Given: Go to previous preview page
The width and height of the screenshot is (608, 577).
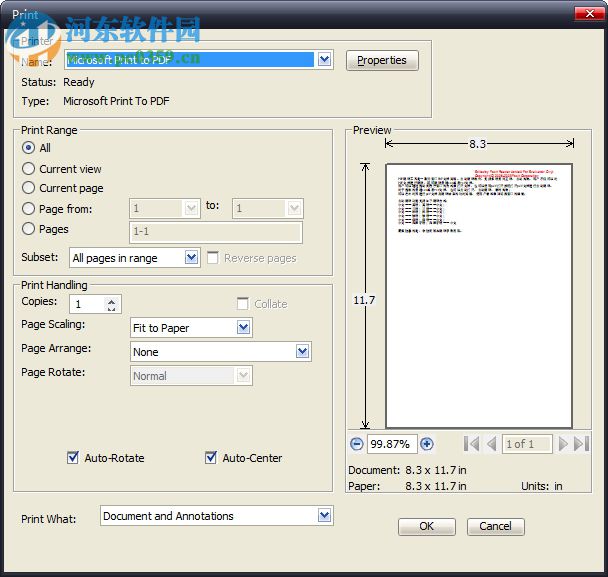Looking at the screenshot, I should (491, 444).
